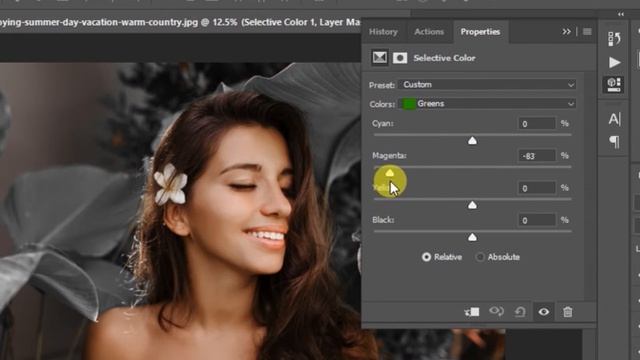Click the Cyan slider handle
640x360 pixels.
tap(472, 141)
